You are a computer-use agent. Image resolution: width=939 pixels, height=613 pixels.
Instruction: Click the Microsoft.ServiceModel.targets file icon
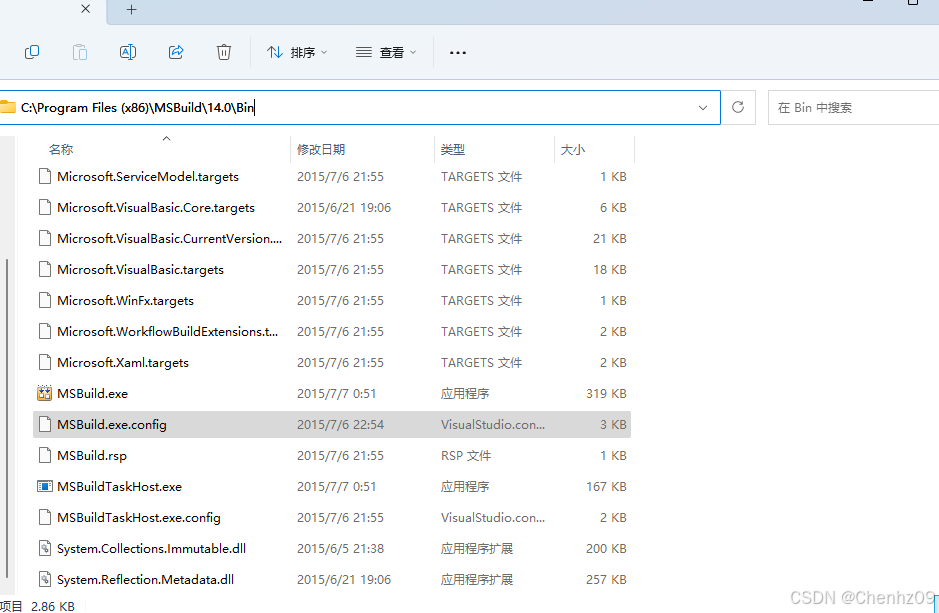coord(44,177)
